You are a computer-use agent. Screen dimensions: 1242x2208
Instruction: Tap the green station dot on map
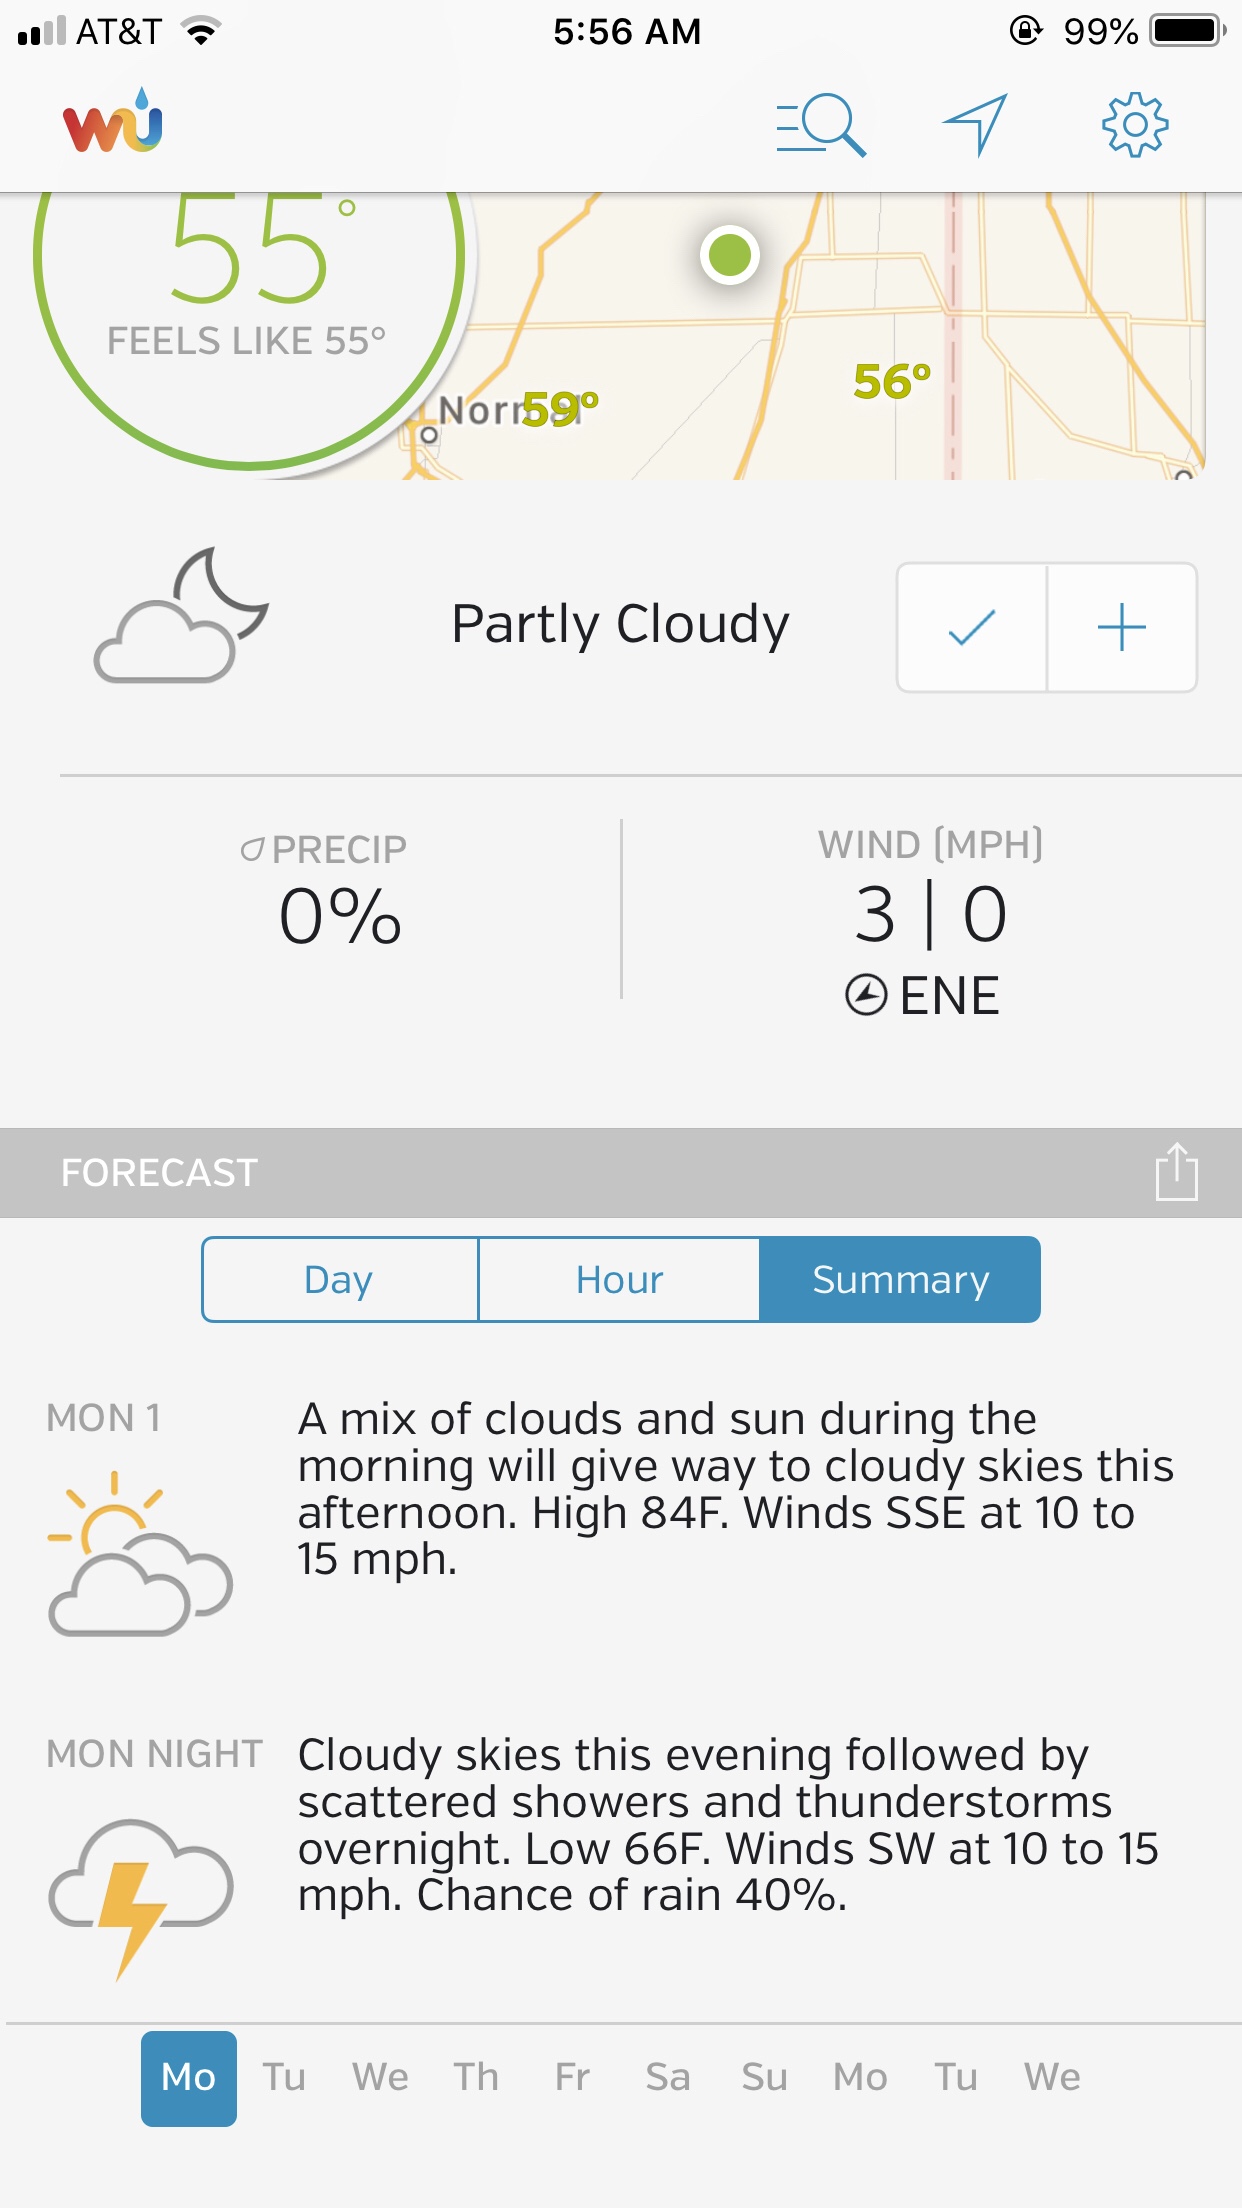point(730,255)
